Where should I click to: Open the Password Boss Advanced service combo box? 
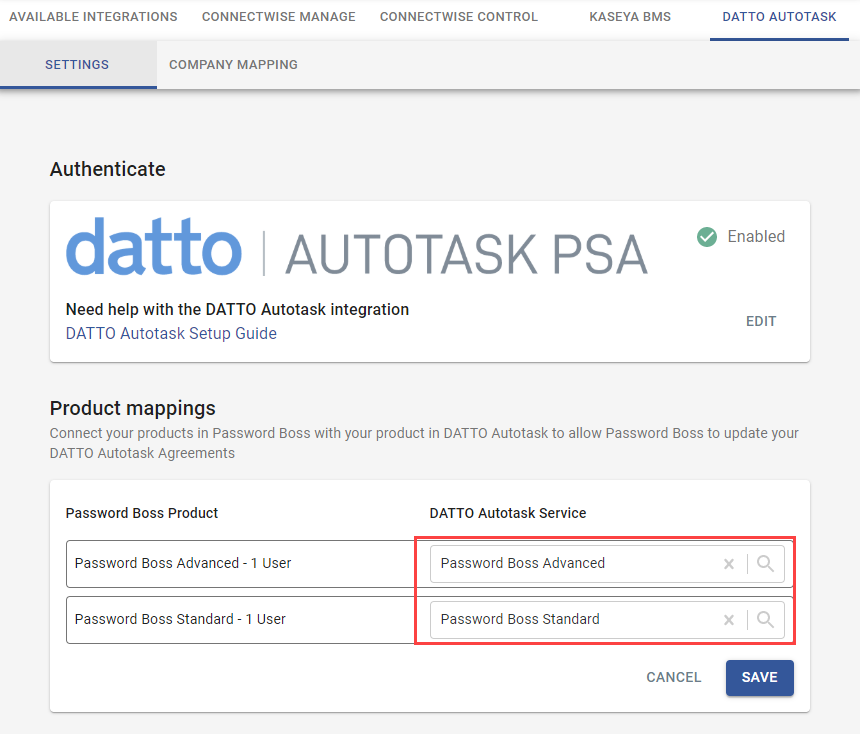pos(607,563)
